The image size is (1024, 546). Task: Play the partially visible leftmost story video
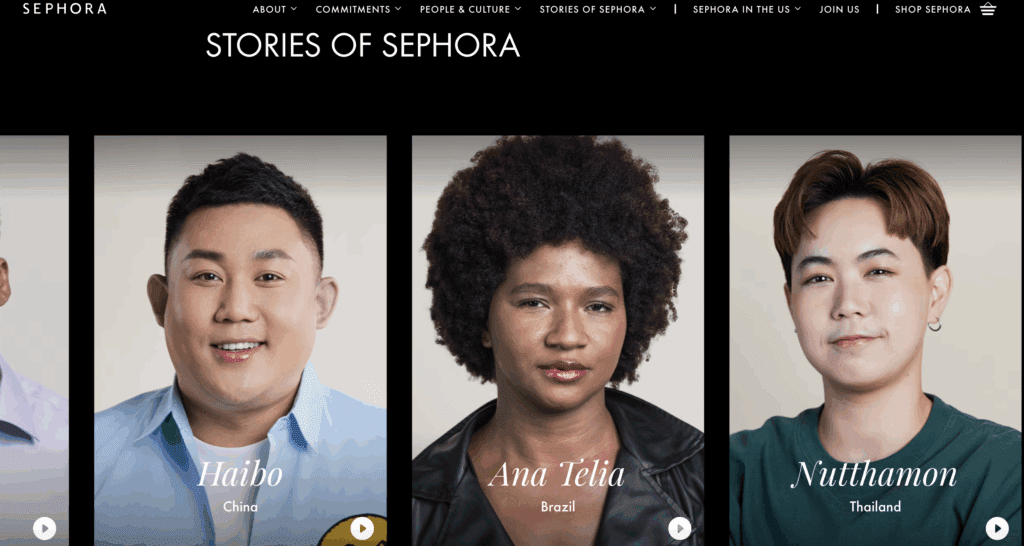pyautogui.click(x=44, y=528)
